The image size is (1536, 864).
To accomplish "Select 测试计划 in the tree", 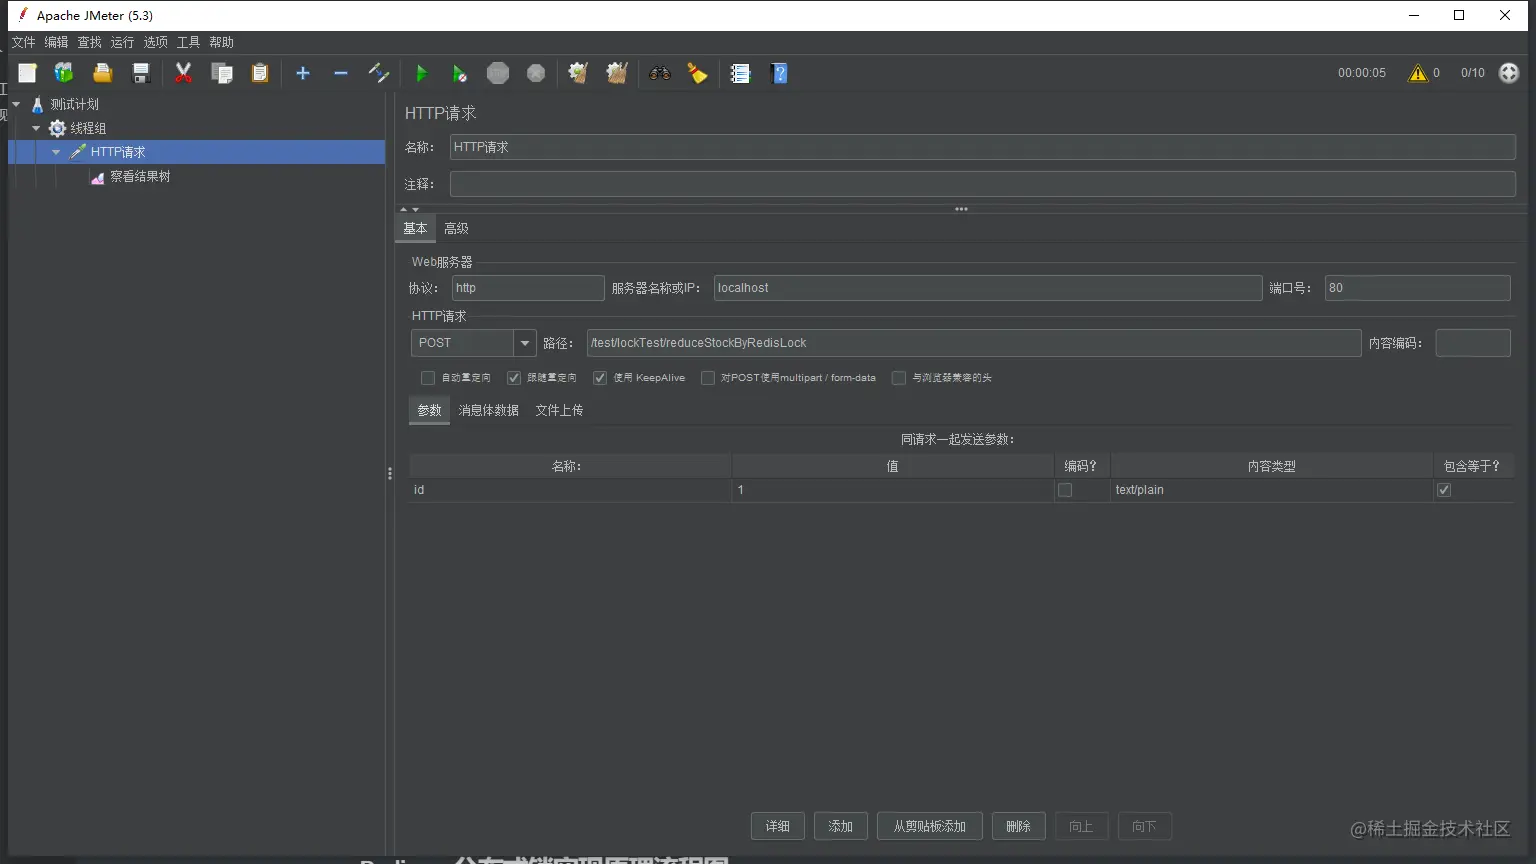I will [75, 104].
